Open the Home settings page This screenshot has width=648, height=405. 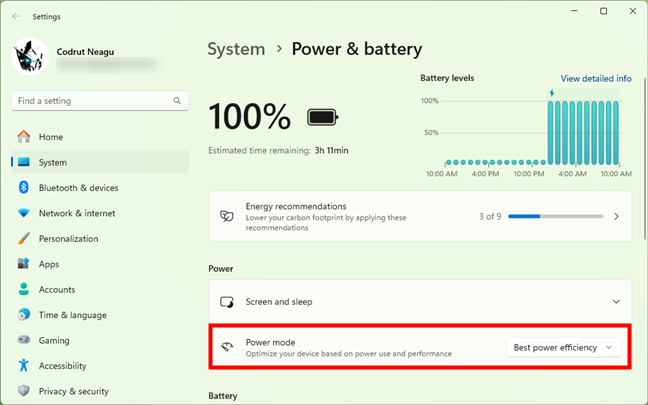(51, 137)
